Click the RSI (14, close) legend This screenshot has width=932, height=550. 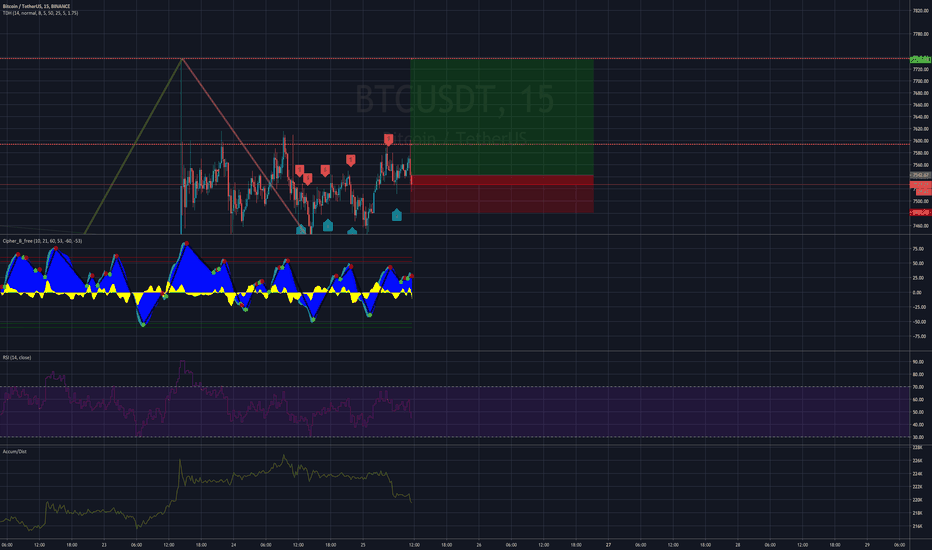17,357
